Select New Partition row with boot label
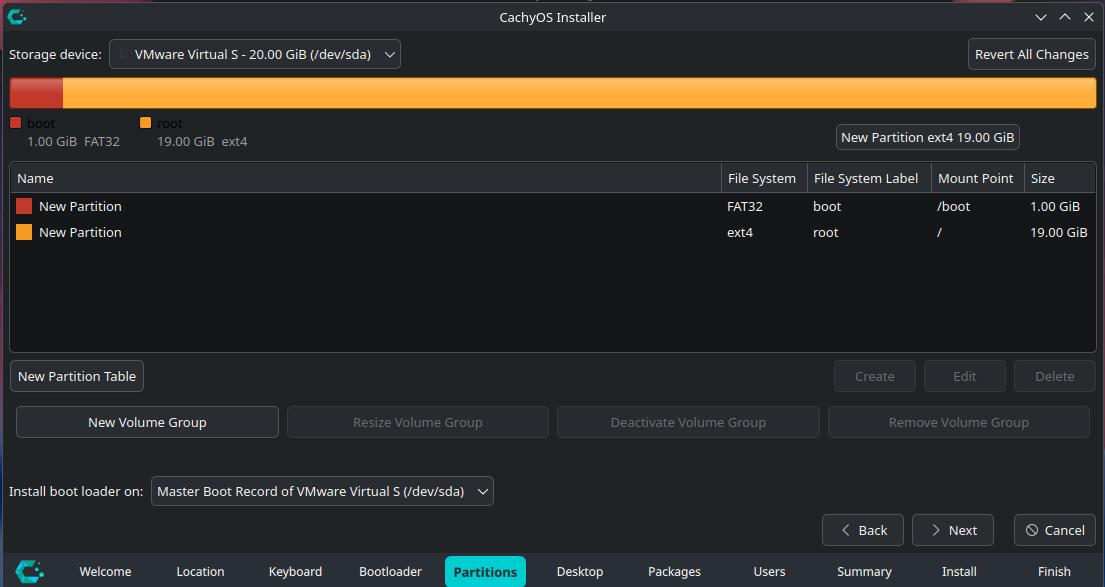1105x587 pixels. [553, 206]
